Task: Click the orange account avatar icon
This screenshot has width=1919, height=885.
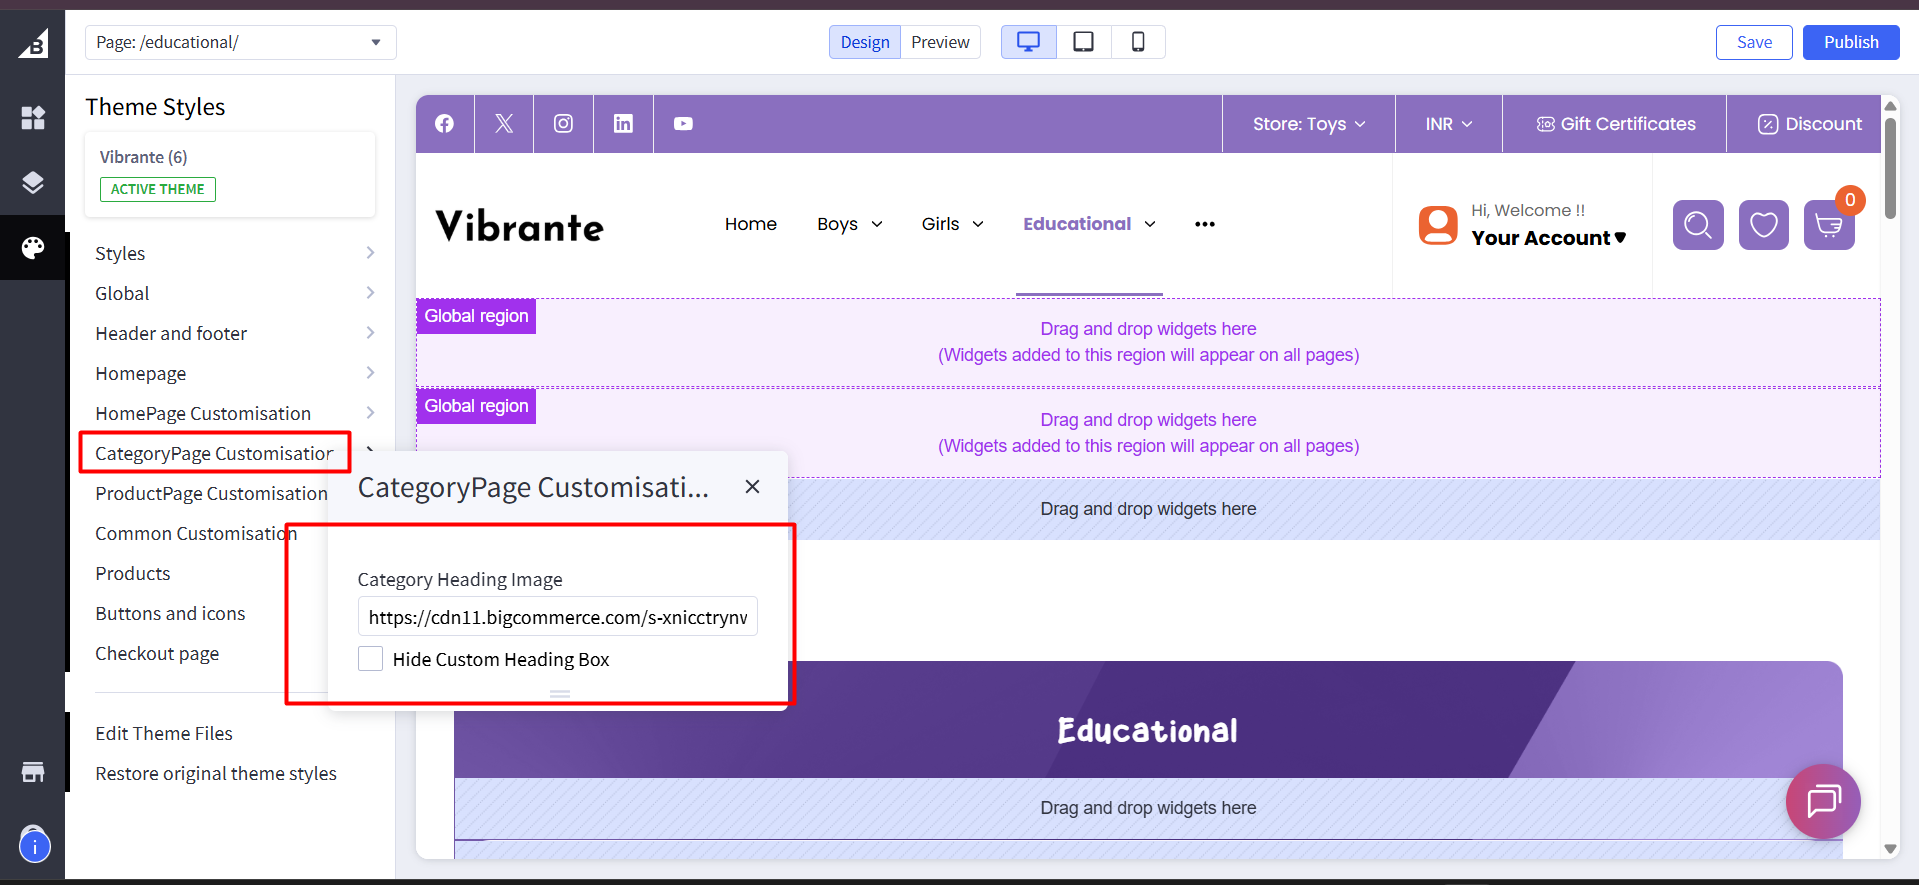Action: (x=1438, y=225)
